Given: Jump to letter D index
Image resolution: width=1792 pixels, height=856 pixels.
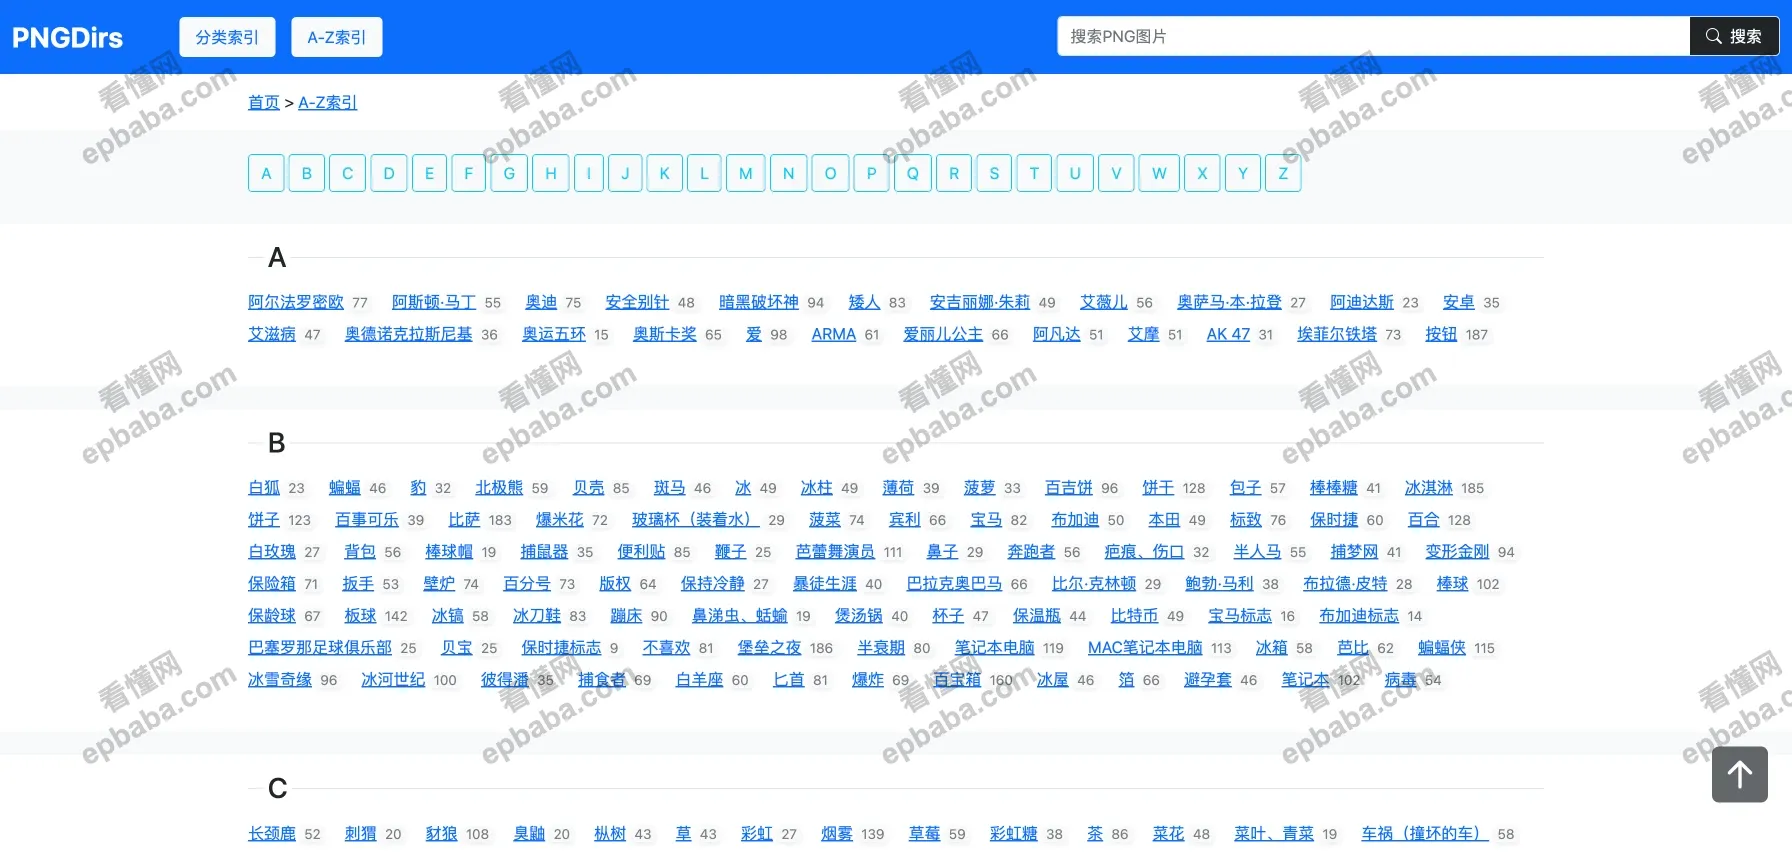Looking at the screenshot, I should click(x=389, y=173).
